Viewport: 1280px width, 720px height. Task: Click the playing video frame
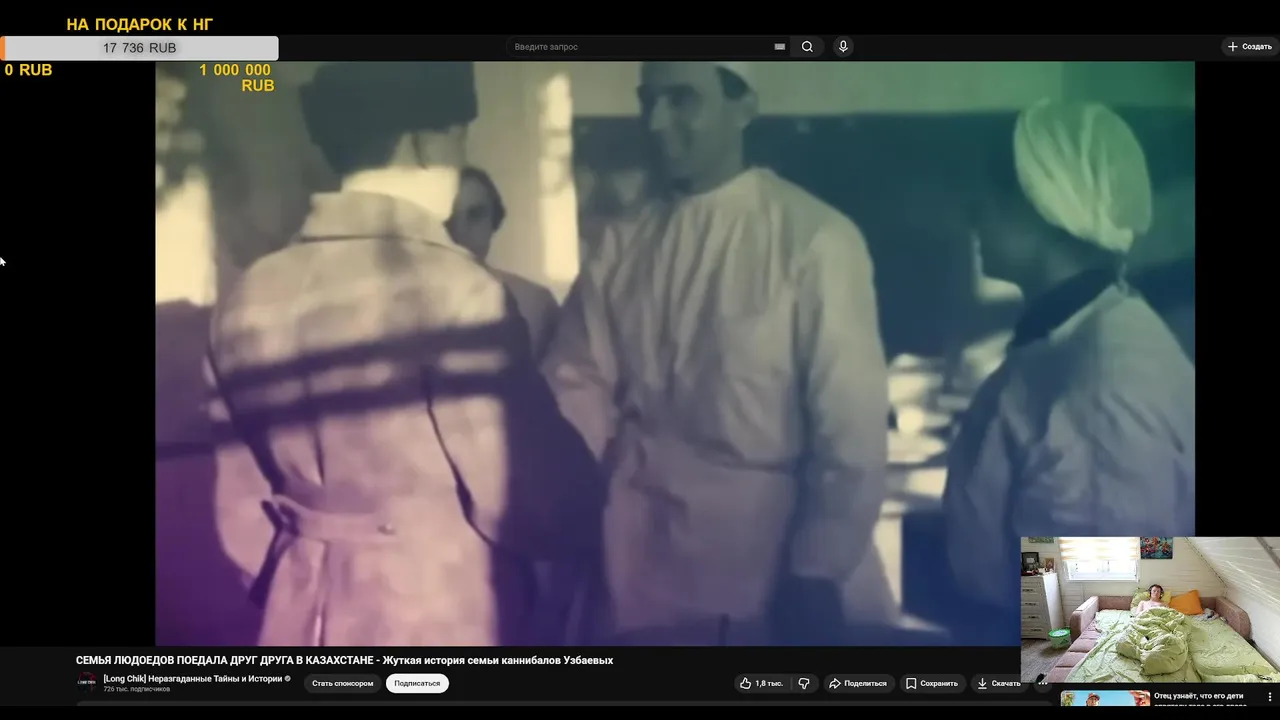coord(675,353)
